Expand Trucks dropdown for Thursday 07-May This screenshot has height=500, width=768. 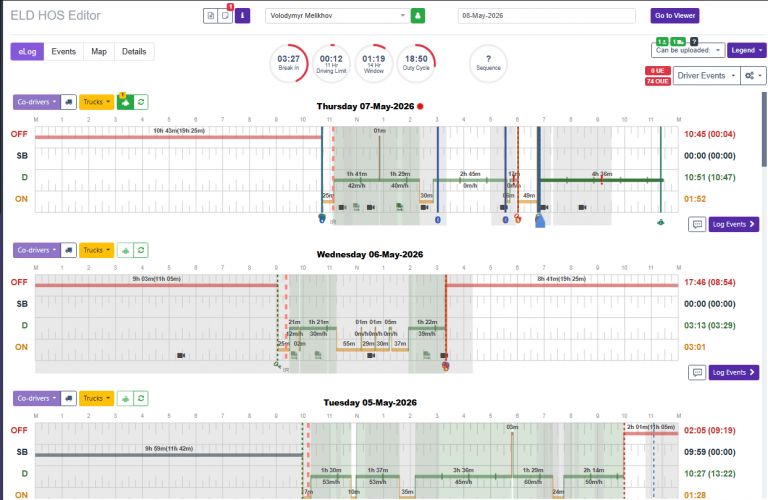click(x=96, y=102)
